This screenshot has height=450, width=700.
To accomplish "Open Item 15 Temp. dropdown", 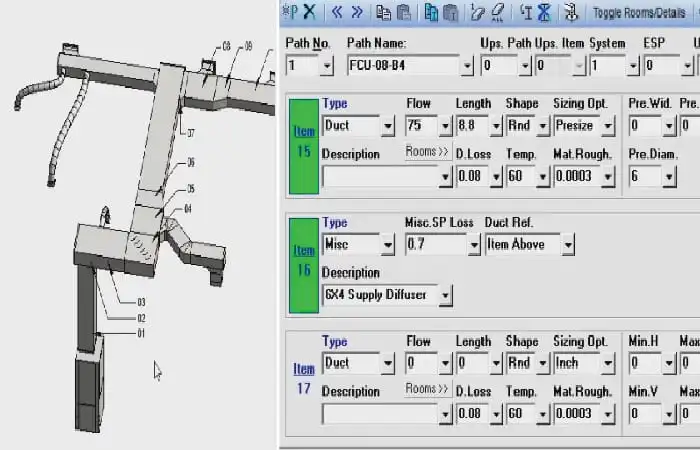I will coord(542,177).
